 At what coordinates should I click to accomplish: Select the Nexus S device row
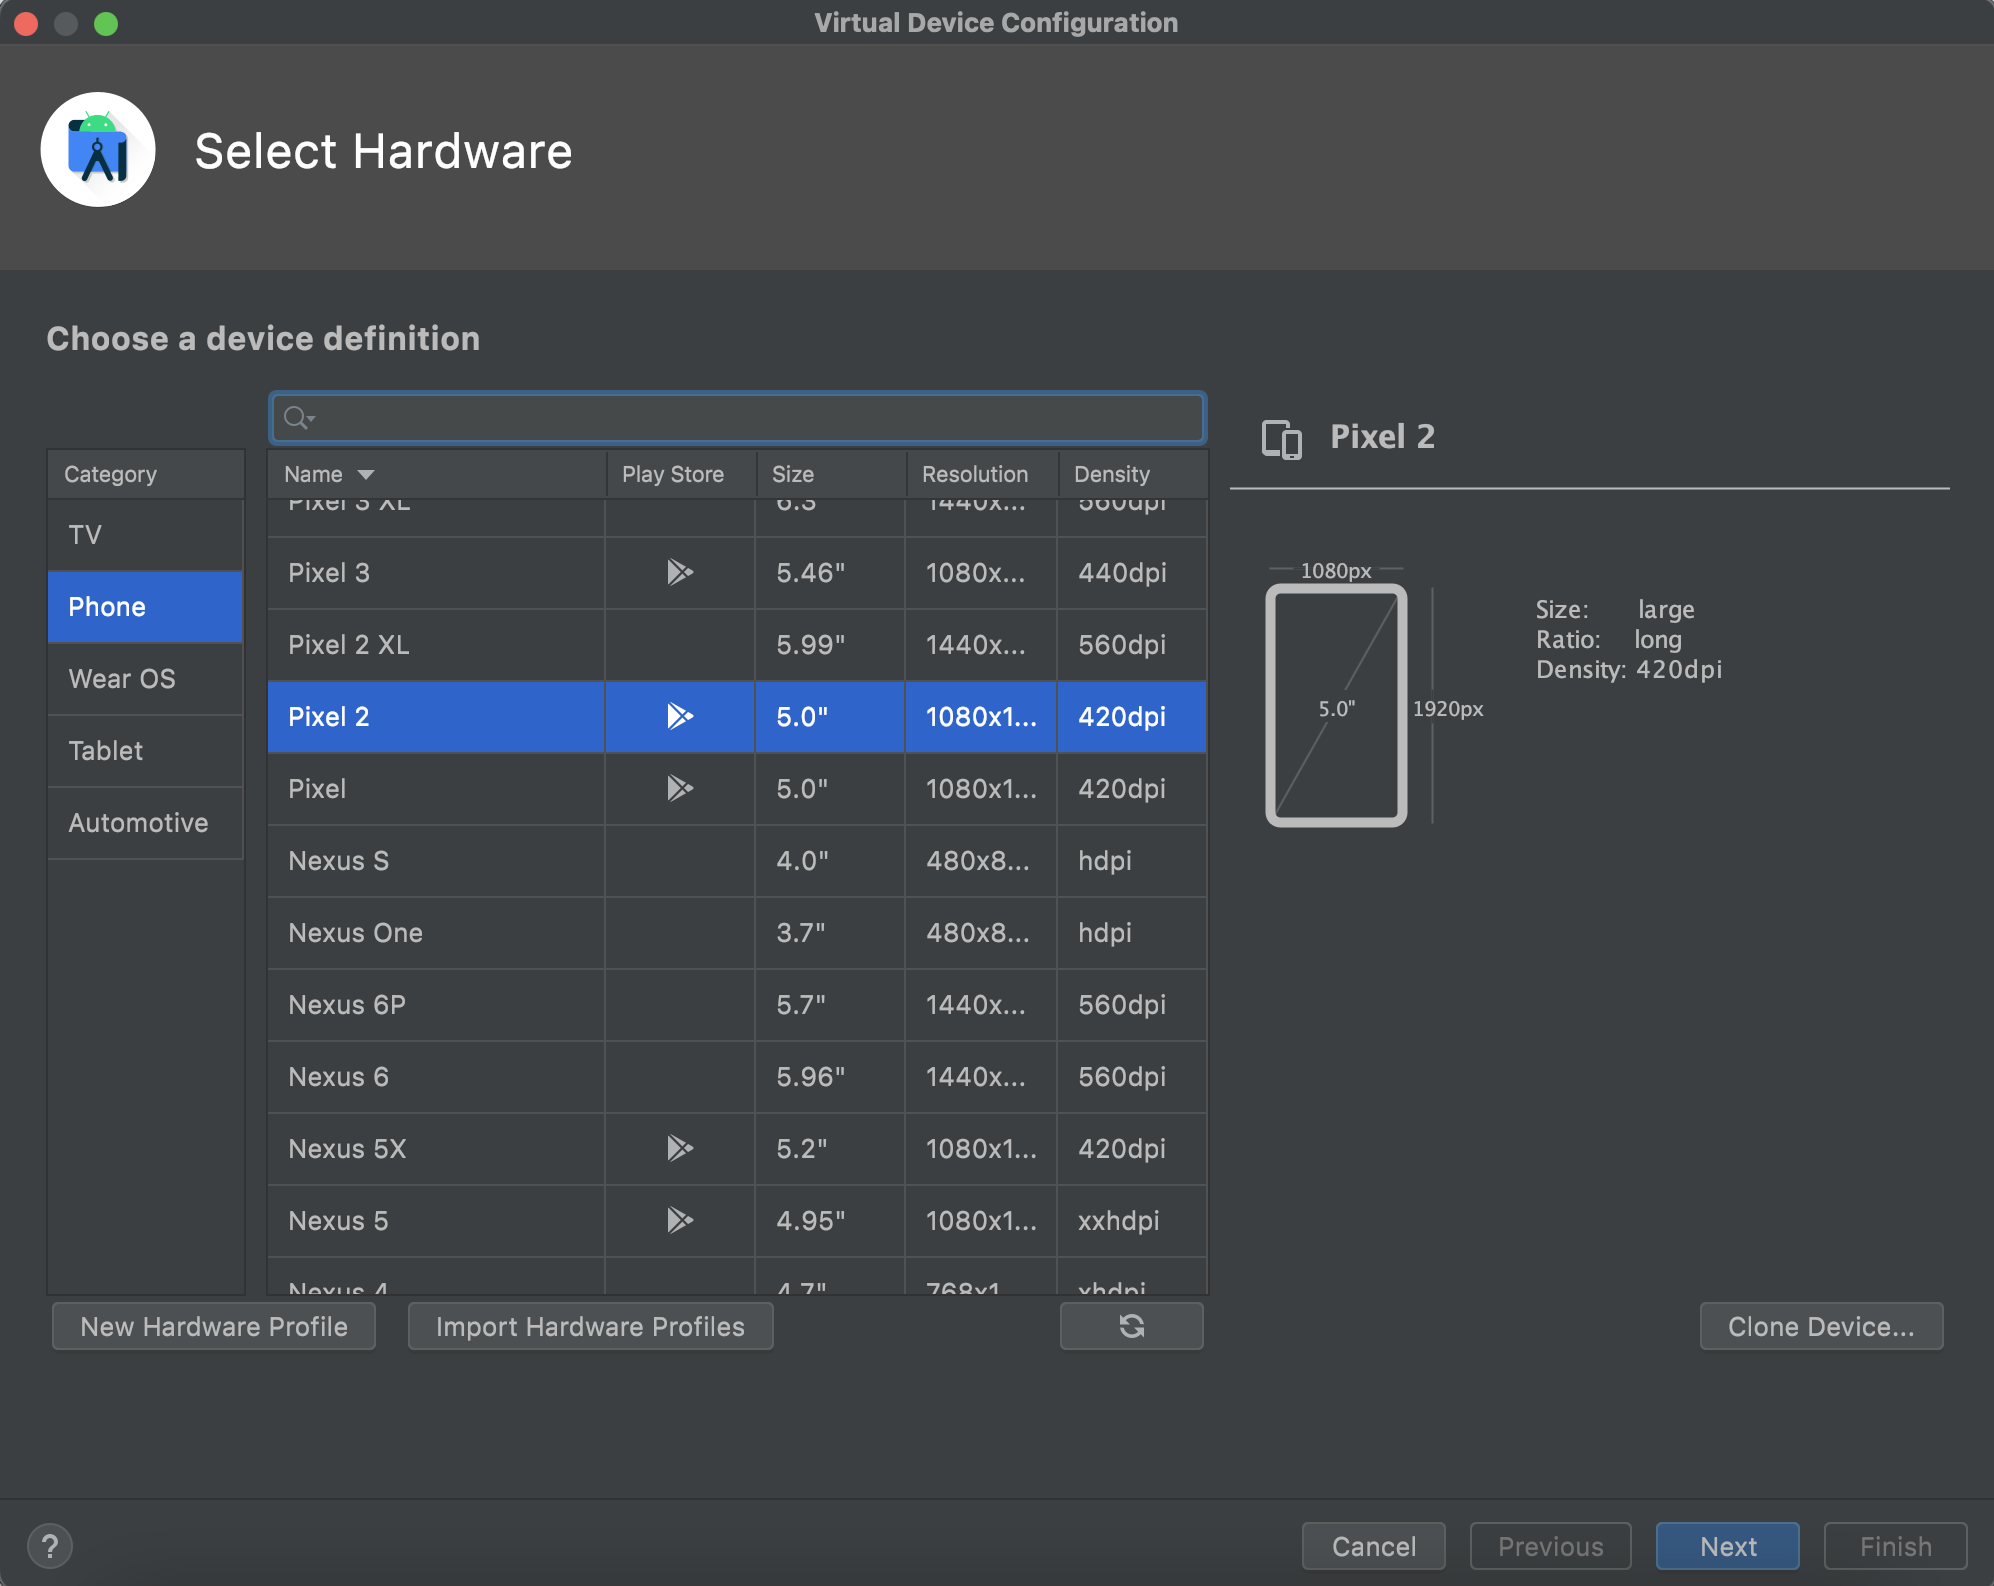(737, 860)
